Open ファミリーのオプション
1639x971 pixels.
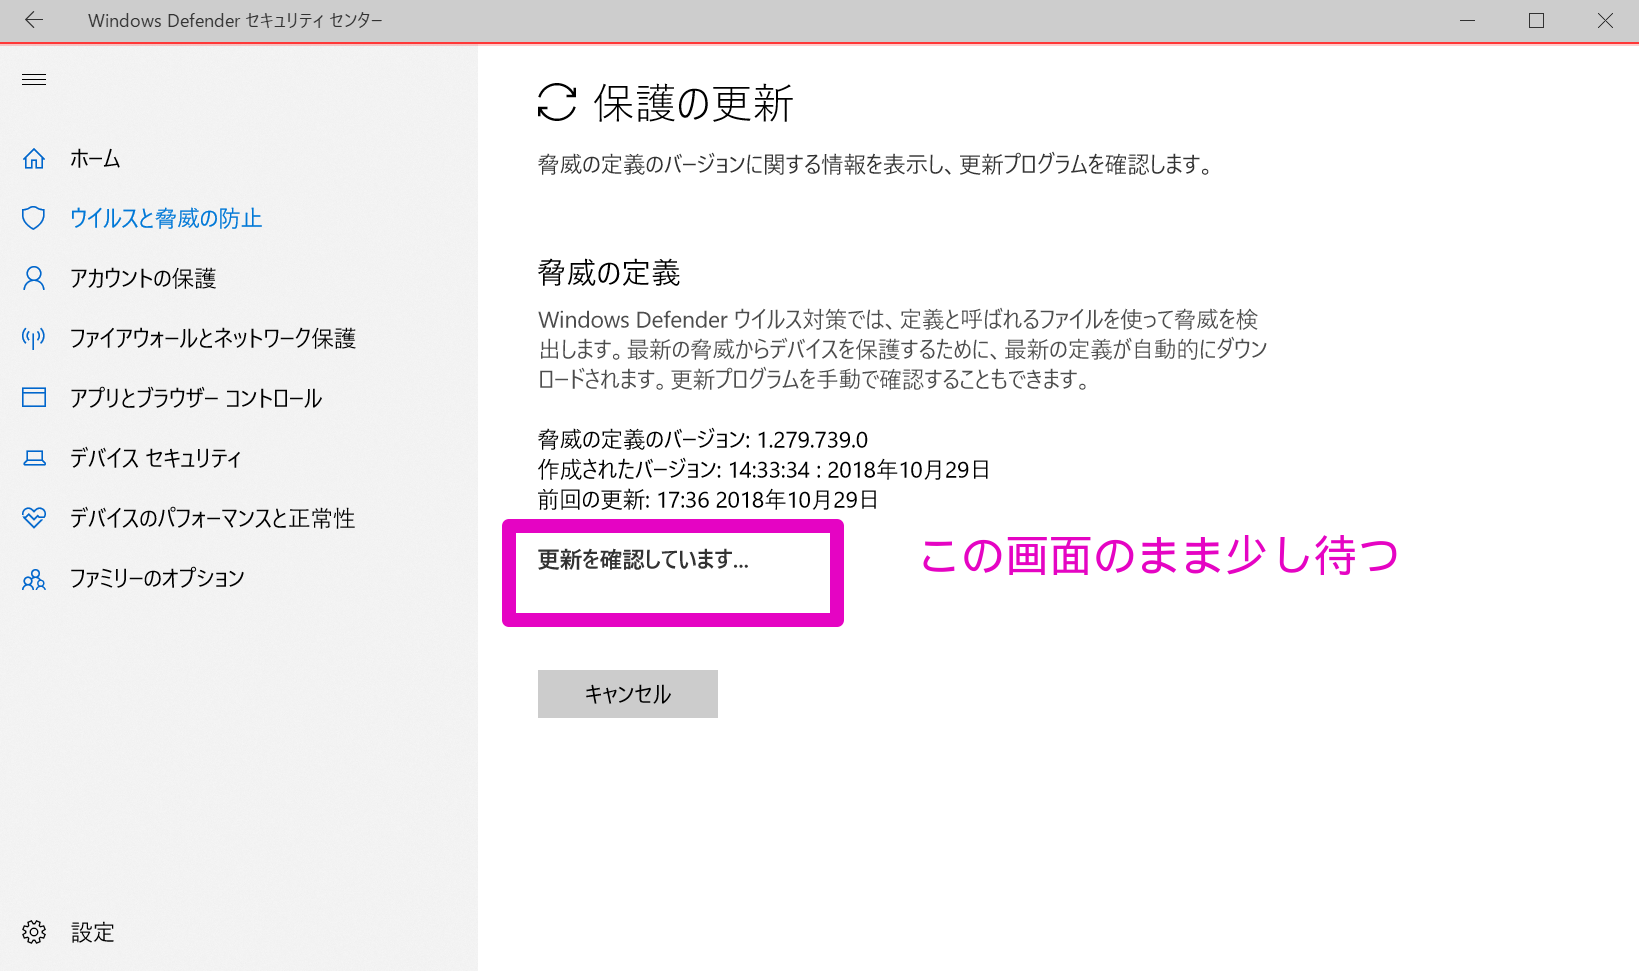coord(157,578)
